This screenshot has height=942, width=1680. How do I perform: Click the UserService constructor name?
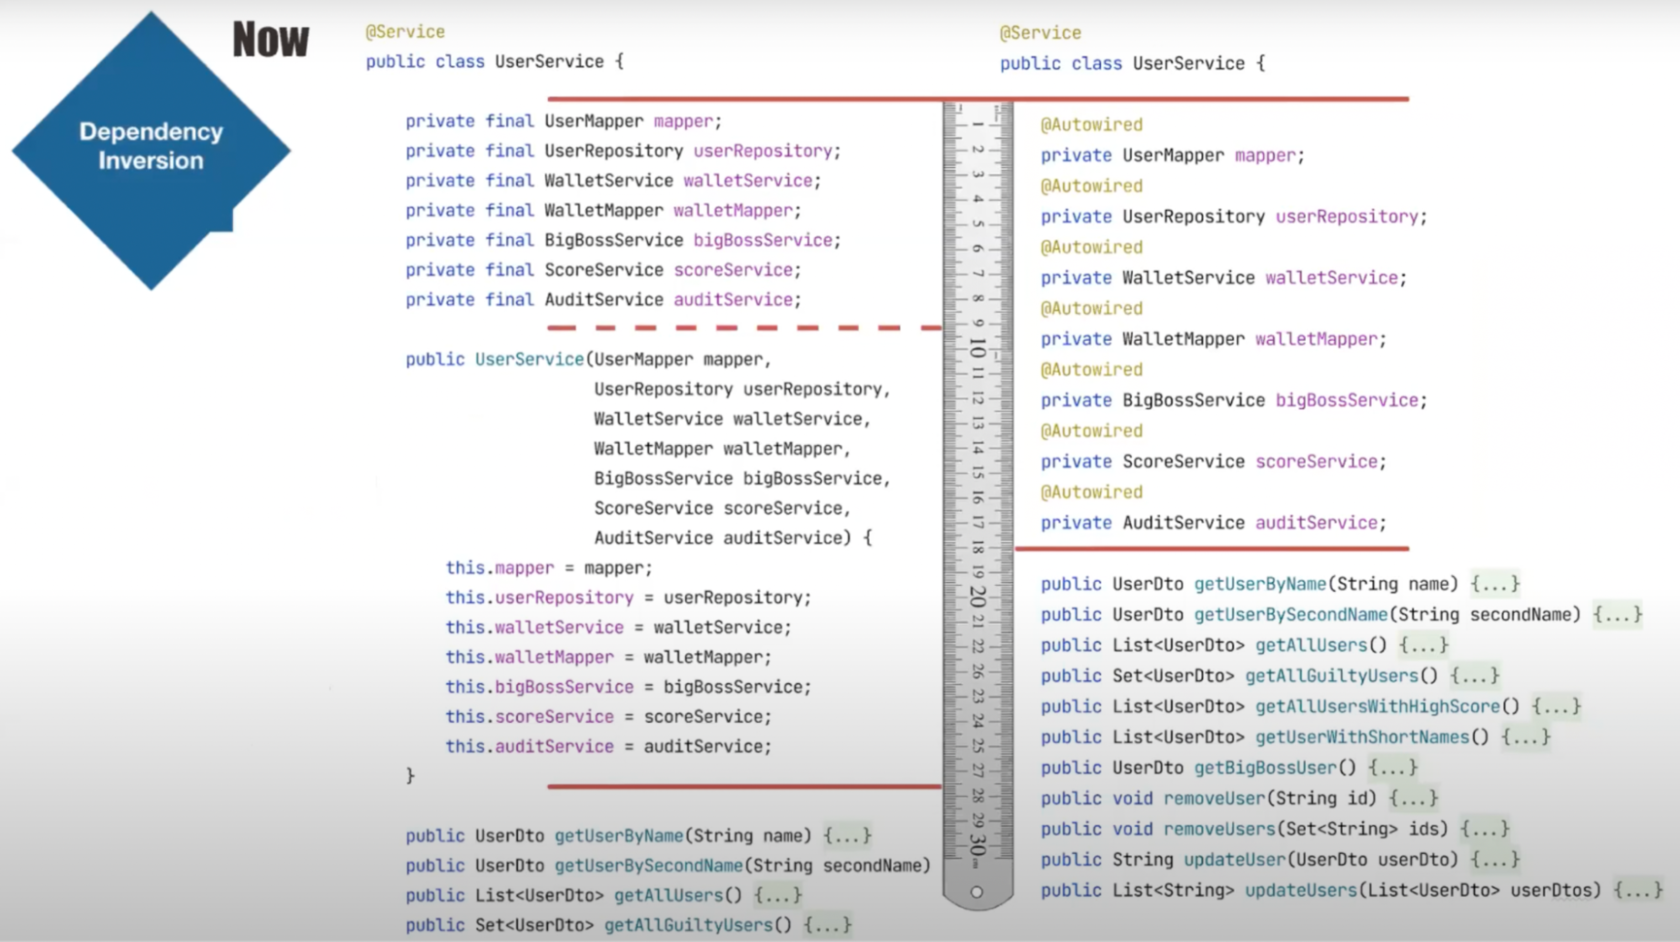[529, 359]
